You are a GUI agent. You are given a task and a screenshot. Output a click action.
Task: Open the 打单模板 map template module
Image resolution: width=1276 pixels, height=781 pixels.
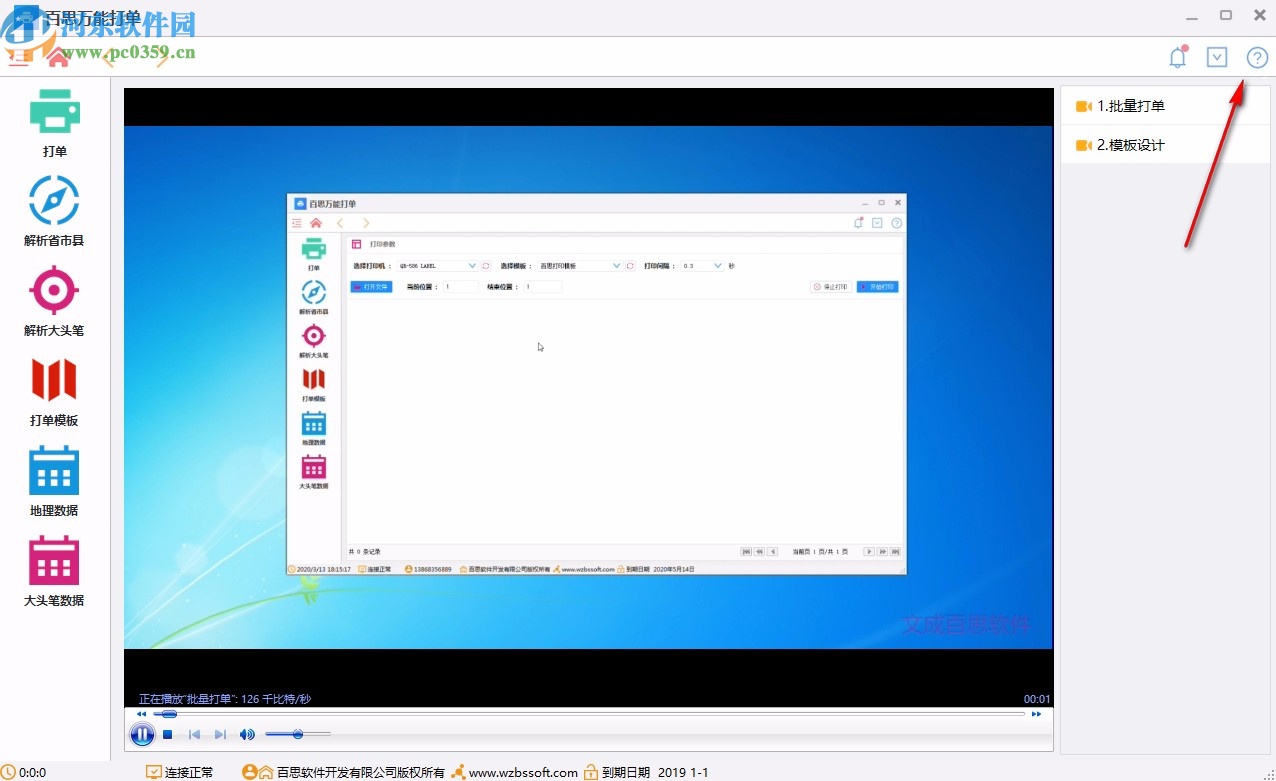point(54,391)
